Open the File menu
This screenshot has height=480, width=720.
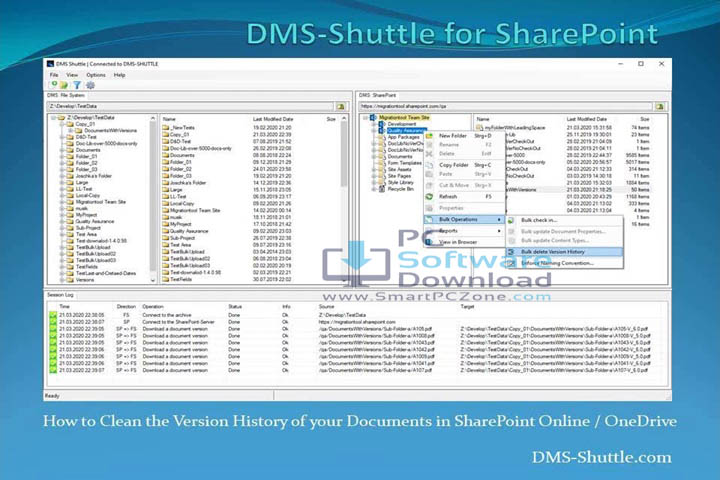54,75
